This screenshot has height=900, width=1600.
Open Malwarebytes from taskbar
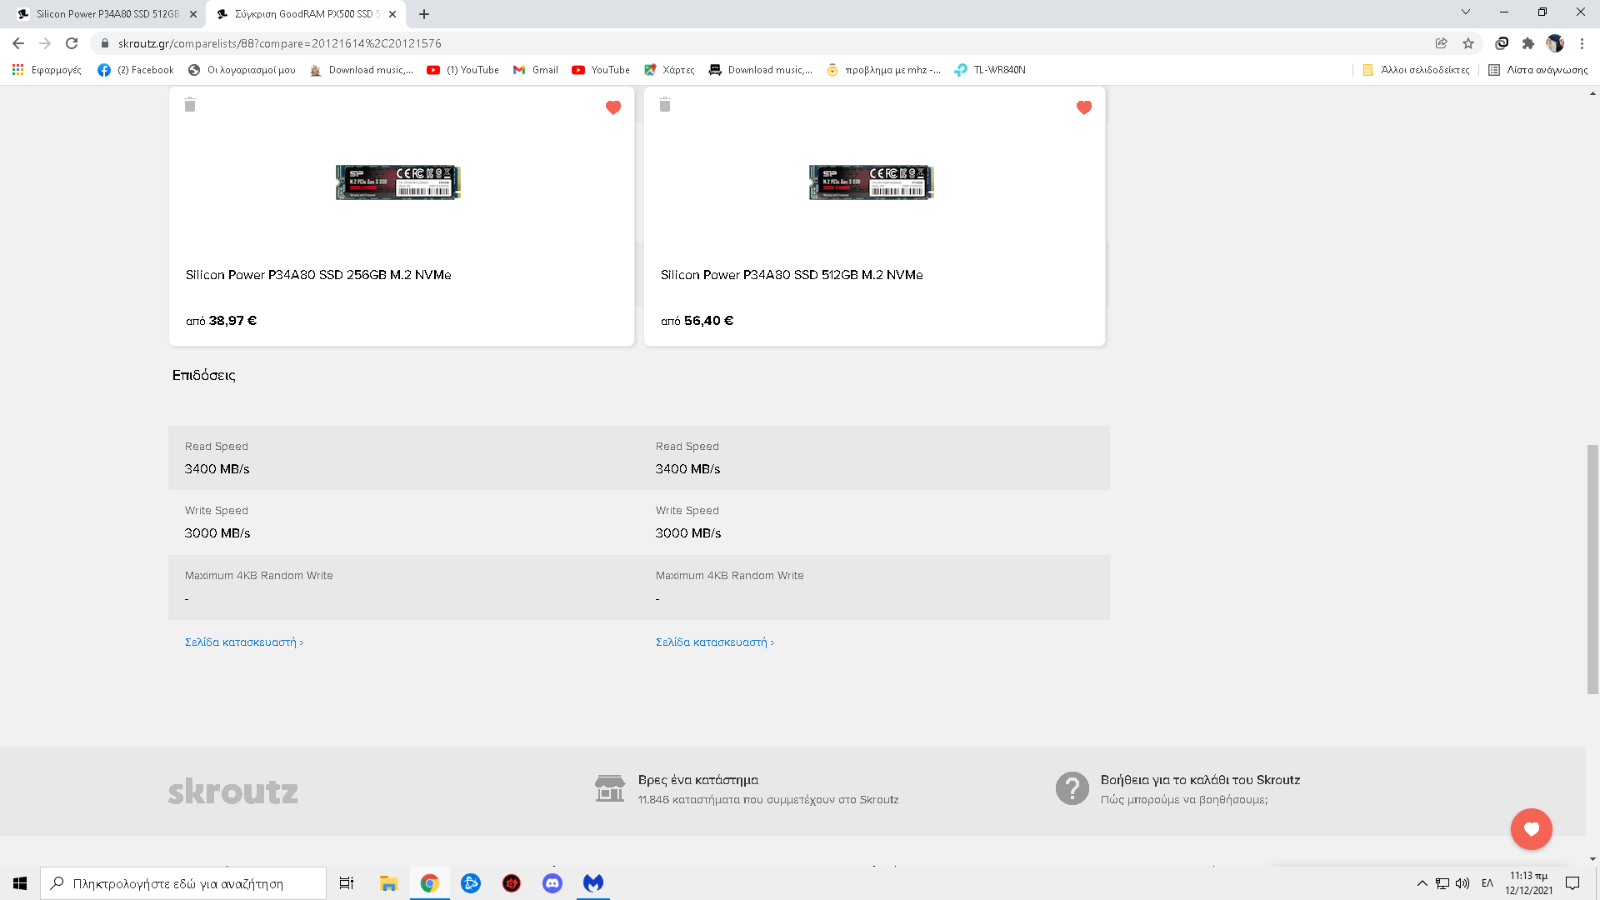pos(593,883)
